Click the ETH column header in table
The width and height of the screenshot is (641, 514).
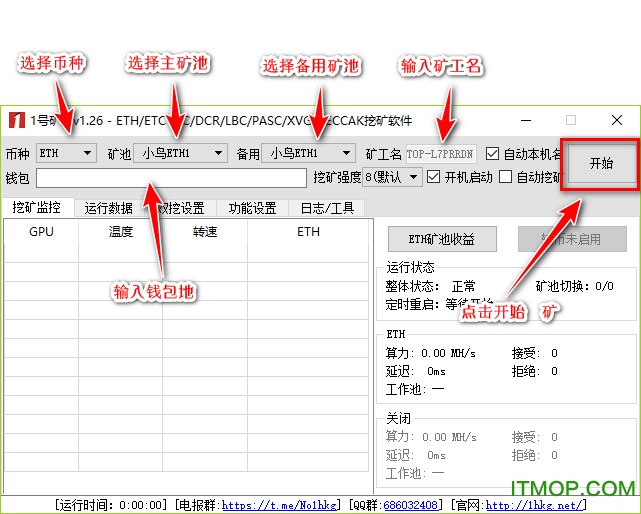point(308,232)
